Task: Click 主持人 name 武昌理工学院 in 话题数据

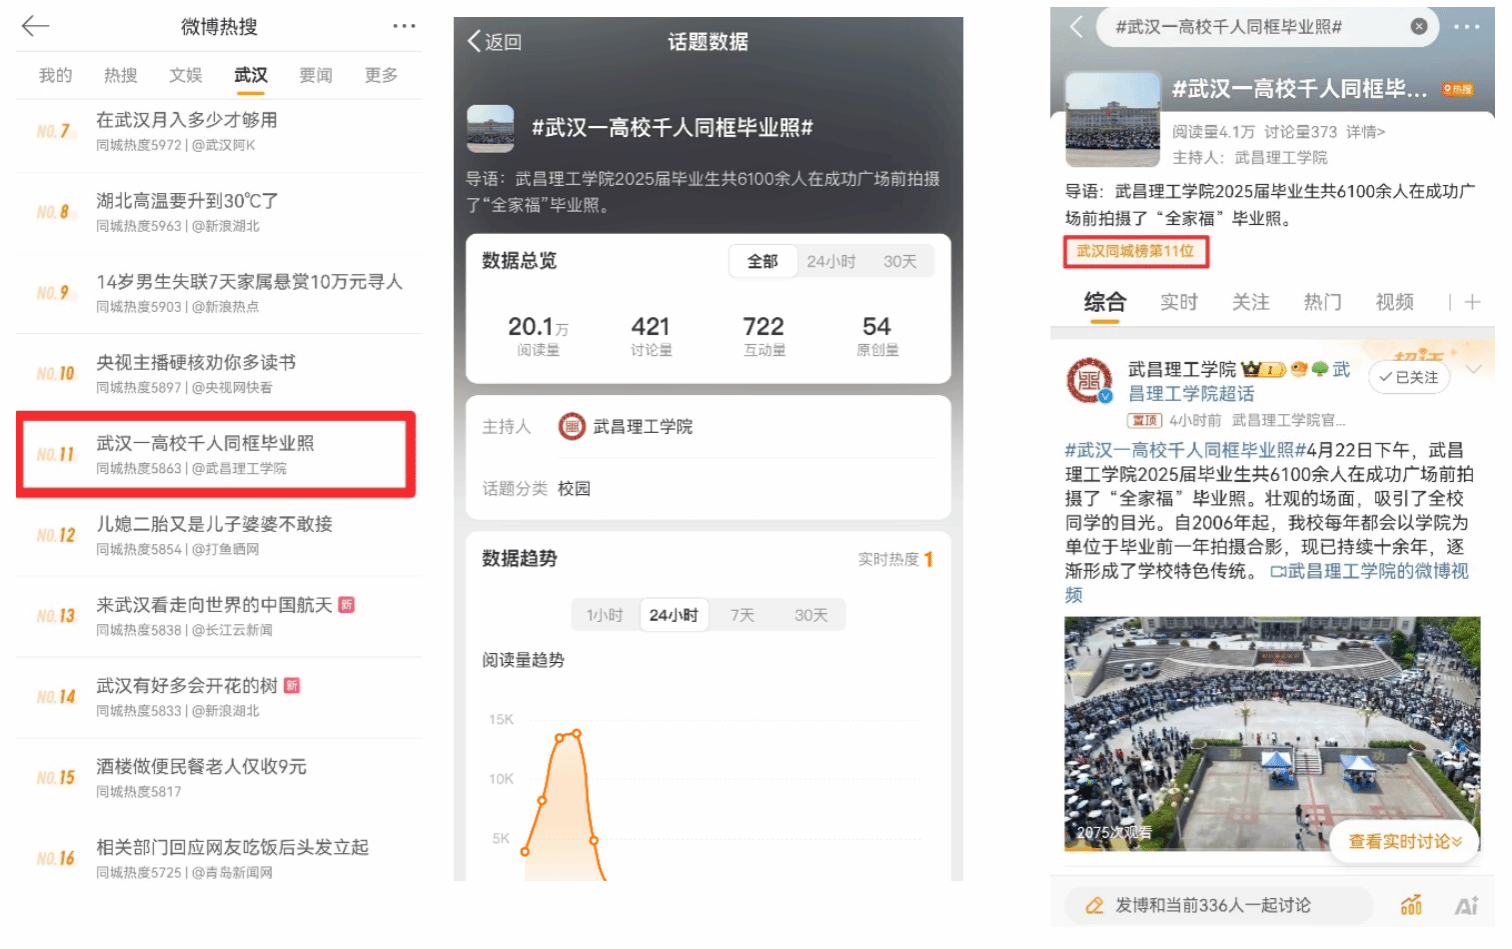Action: [x=643, y=427]
